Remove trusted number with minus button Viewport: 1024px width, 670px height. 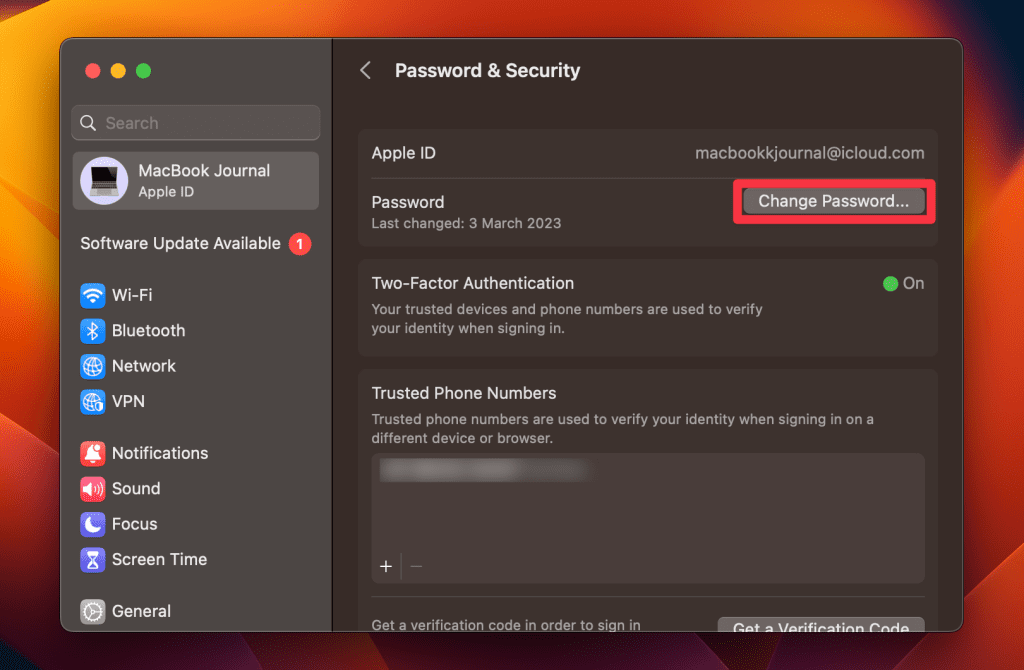(416, 566)
